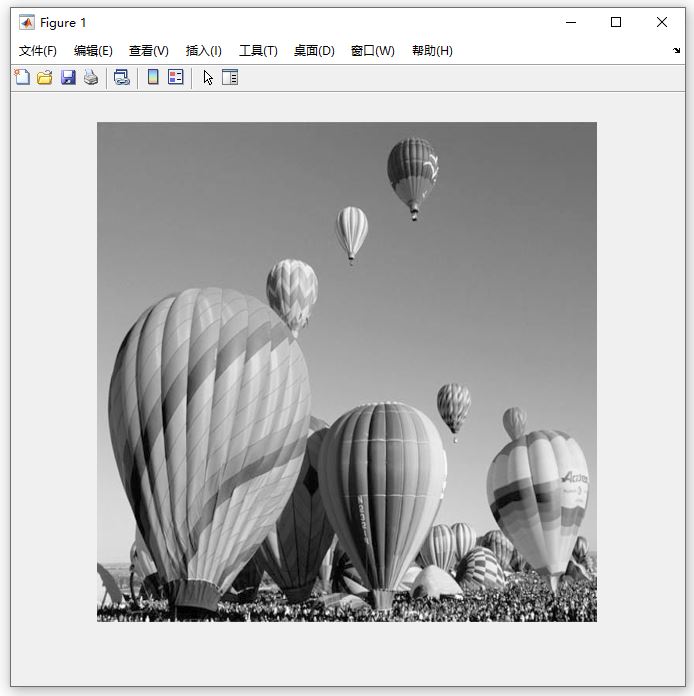Insert a legend using the toolbar icon

(x=176, y=77)
